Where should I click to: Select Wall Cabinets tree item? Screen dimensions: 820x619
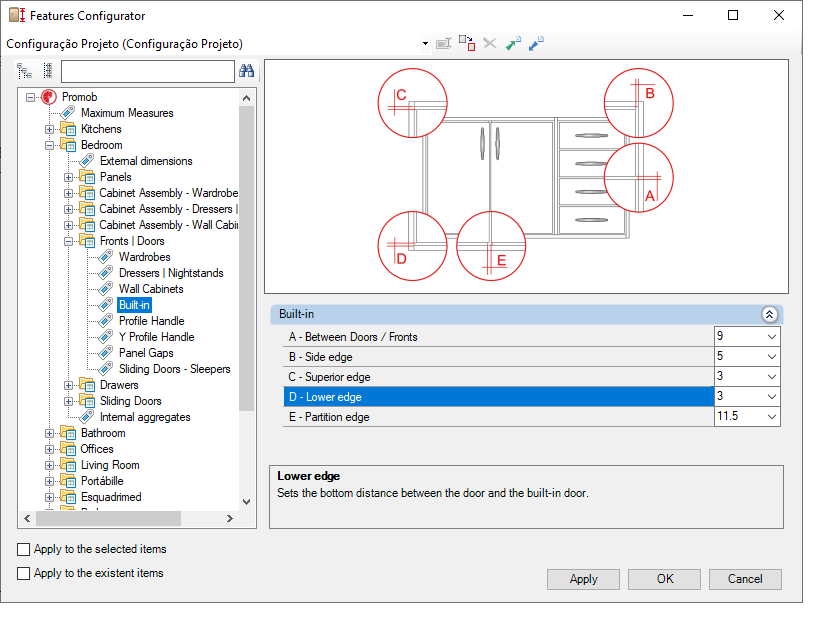(151, 289)
